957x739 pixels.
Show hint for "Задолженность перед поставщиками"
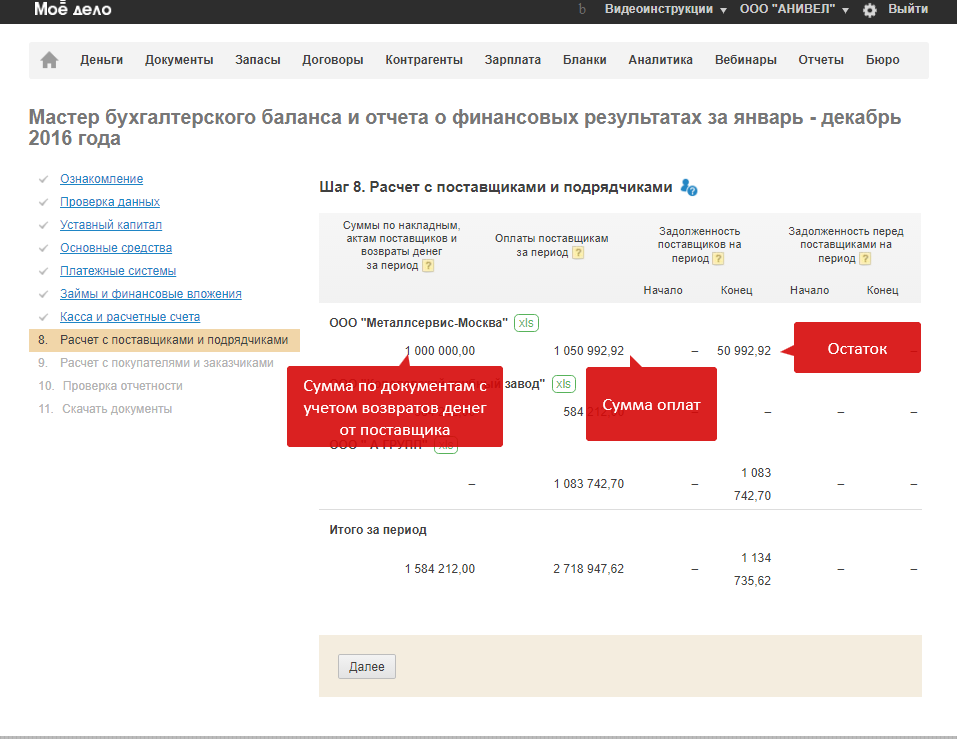(865, 259)
